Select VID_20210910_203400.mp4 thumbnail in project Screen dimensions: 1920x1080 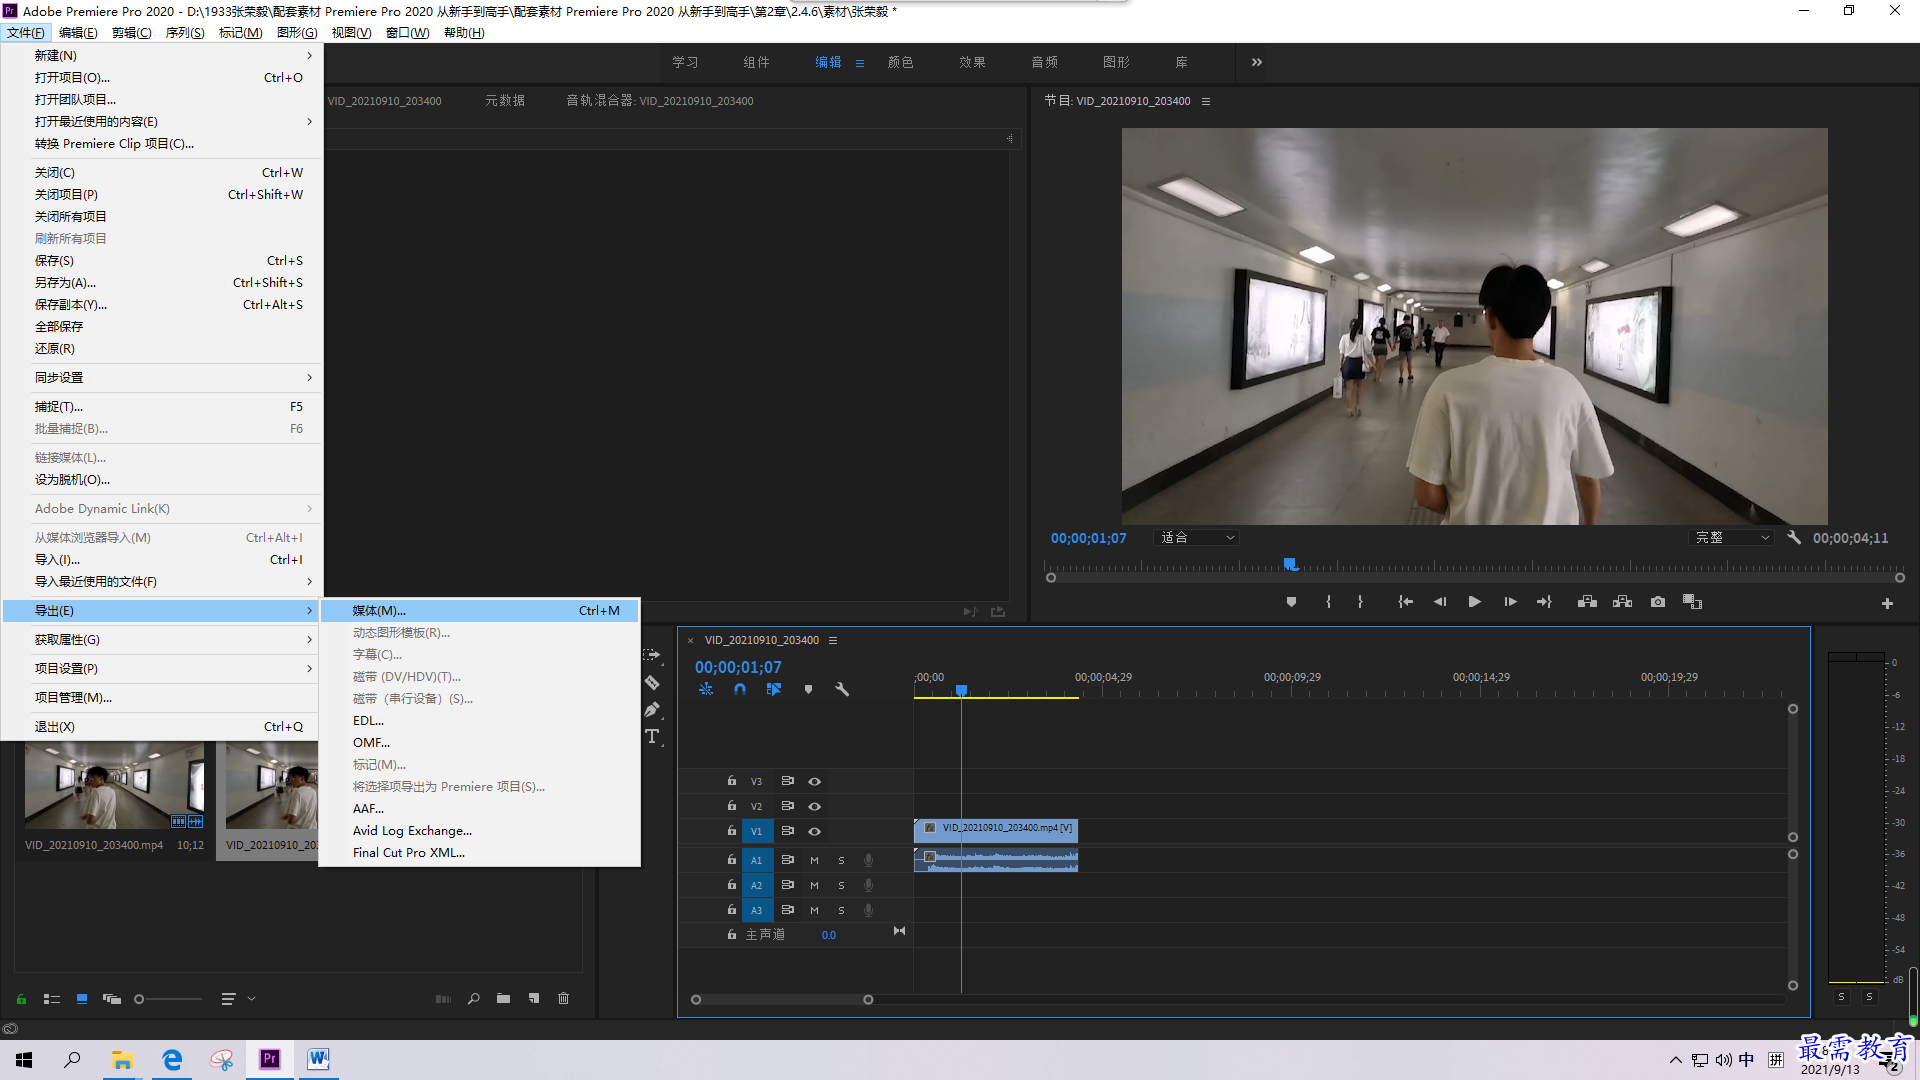pyautogui.click(x=114, y=786)
